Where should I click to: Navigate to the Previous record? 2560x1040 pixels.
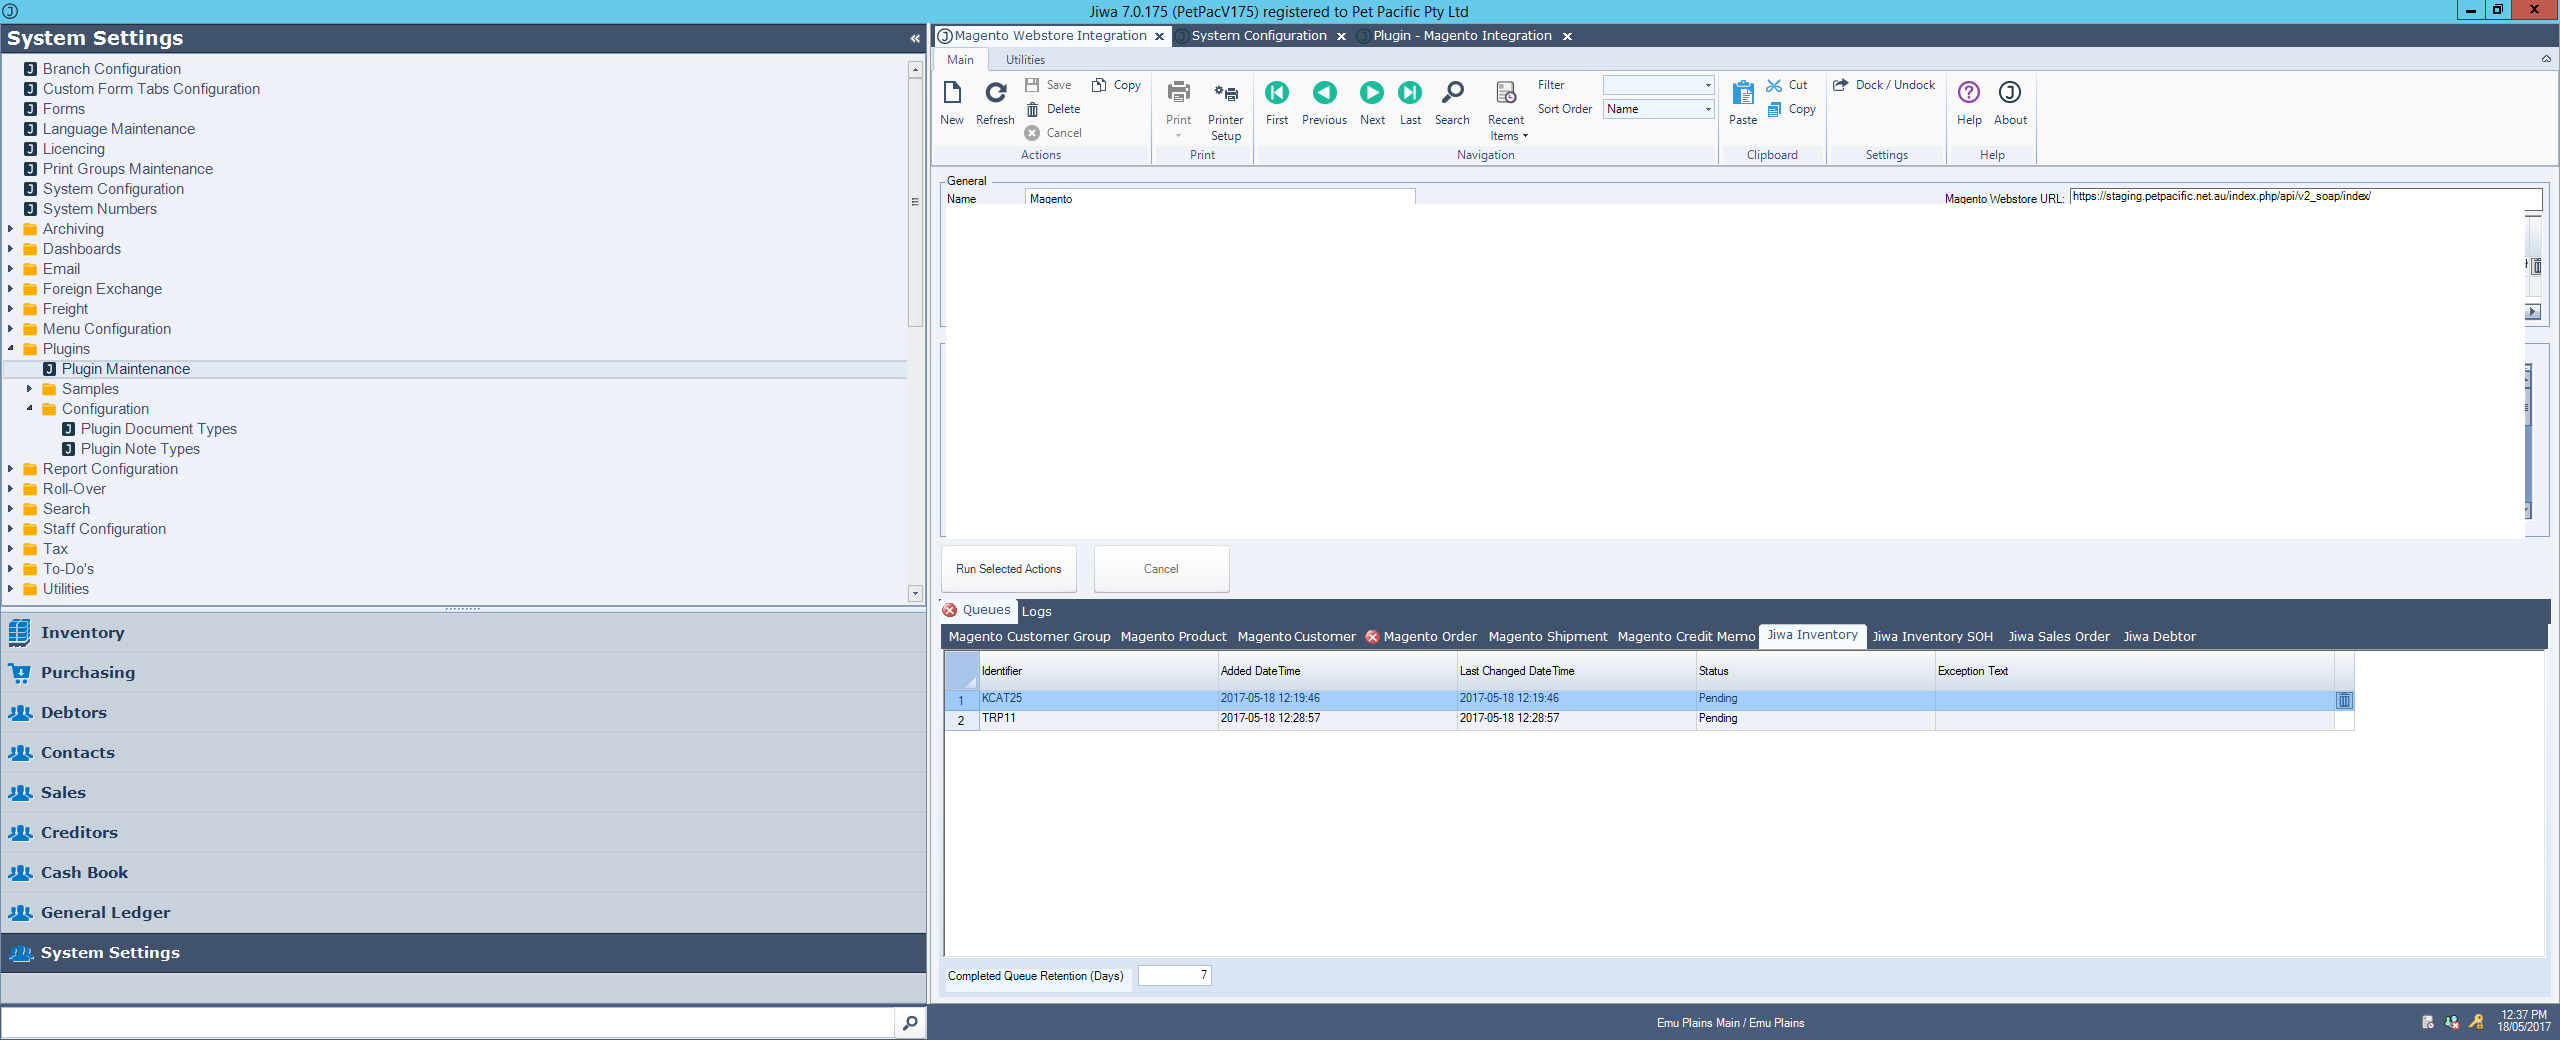click(x=1324, y=94)
